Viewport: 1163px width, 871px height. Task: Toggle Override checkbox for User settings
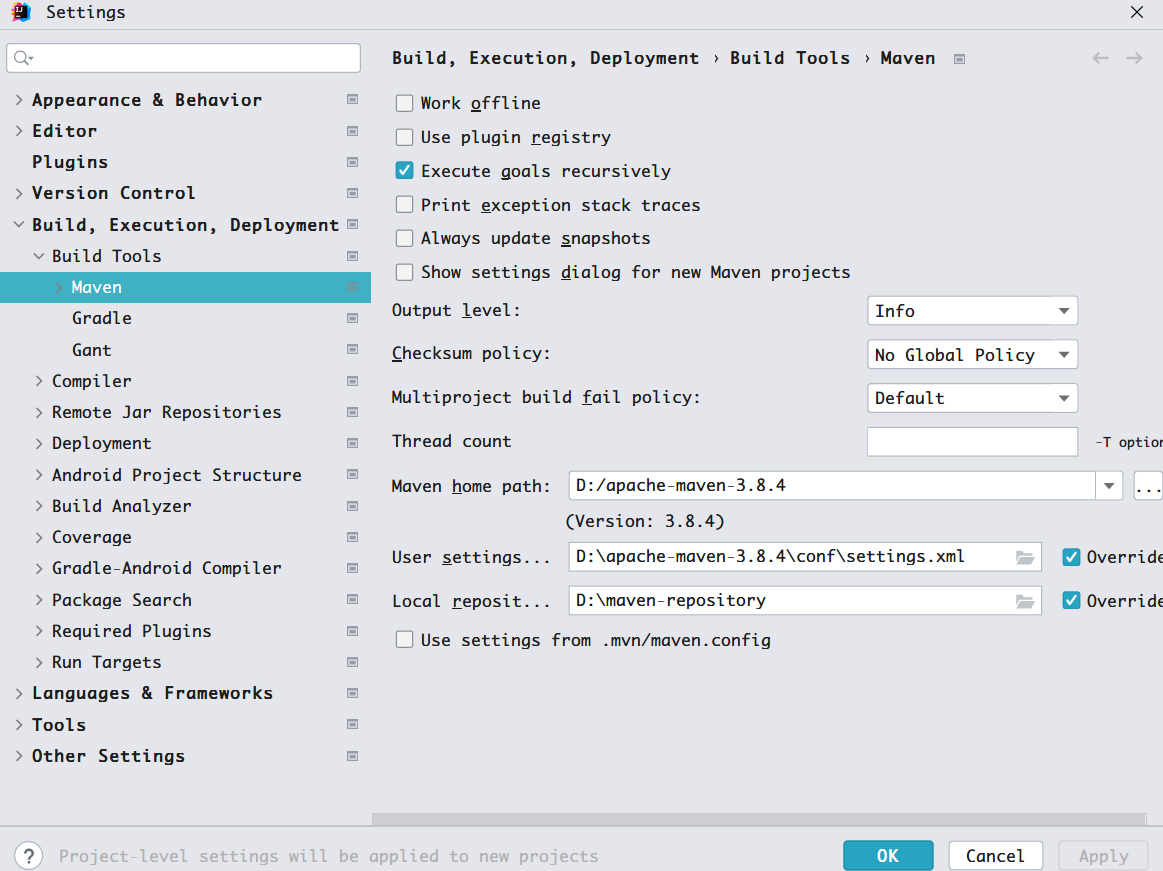point(1071,557)
